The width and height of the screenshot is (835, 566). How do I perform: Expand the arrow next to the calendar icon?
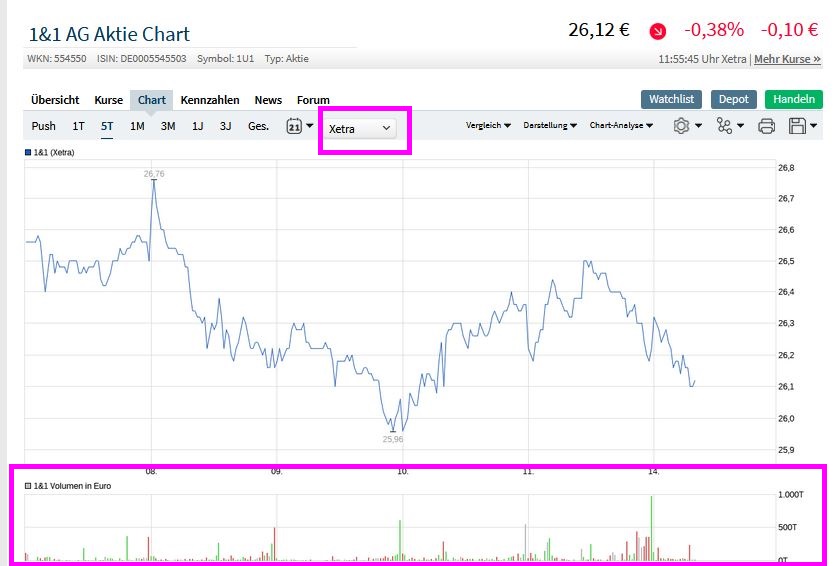tap(309, 126)
